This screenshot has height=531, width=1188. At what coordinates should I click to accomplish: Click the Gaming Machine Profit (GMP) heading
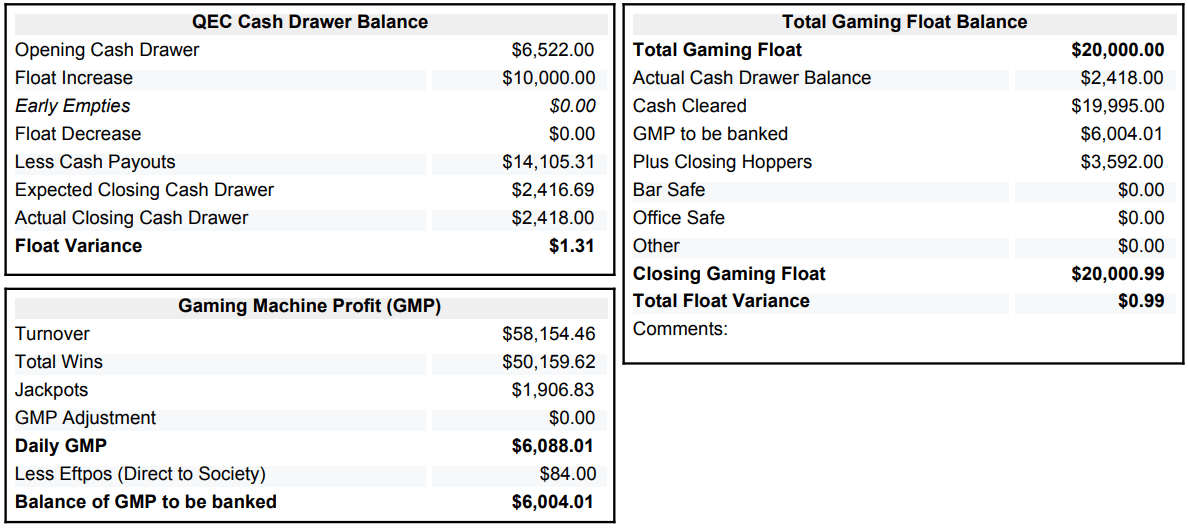(309, 306)
